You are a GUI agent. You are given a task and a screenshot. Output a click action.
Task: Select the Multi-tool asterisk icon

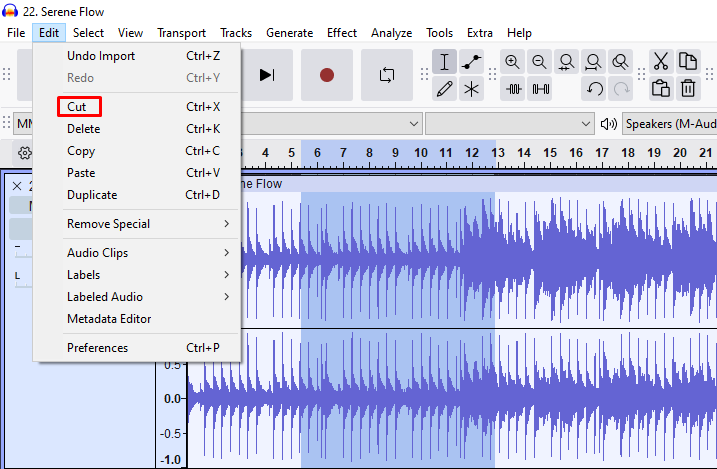click(471, 89)
